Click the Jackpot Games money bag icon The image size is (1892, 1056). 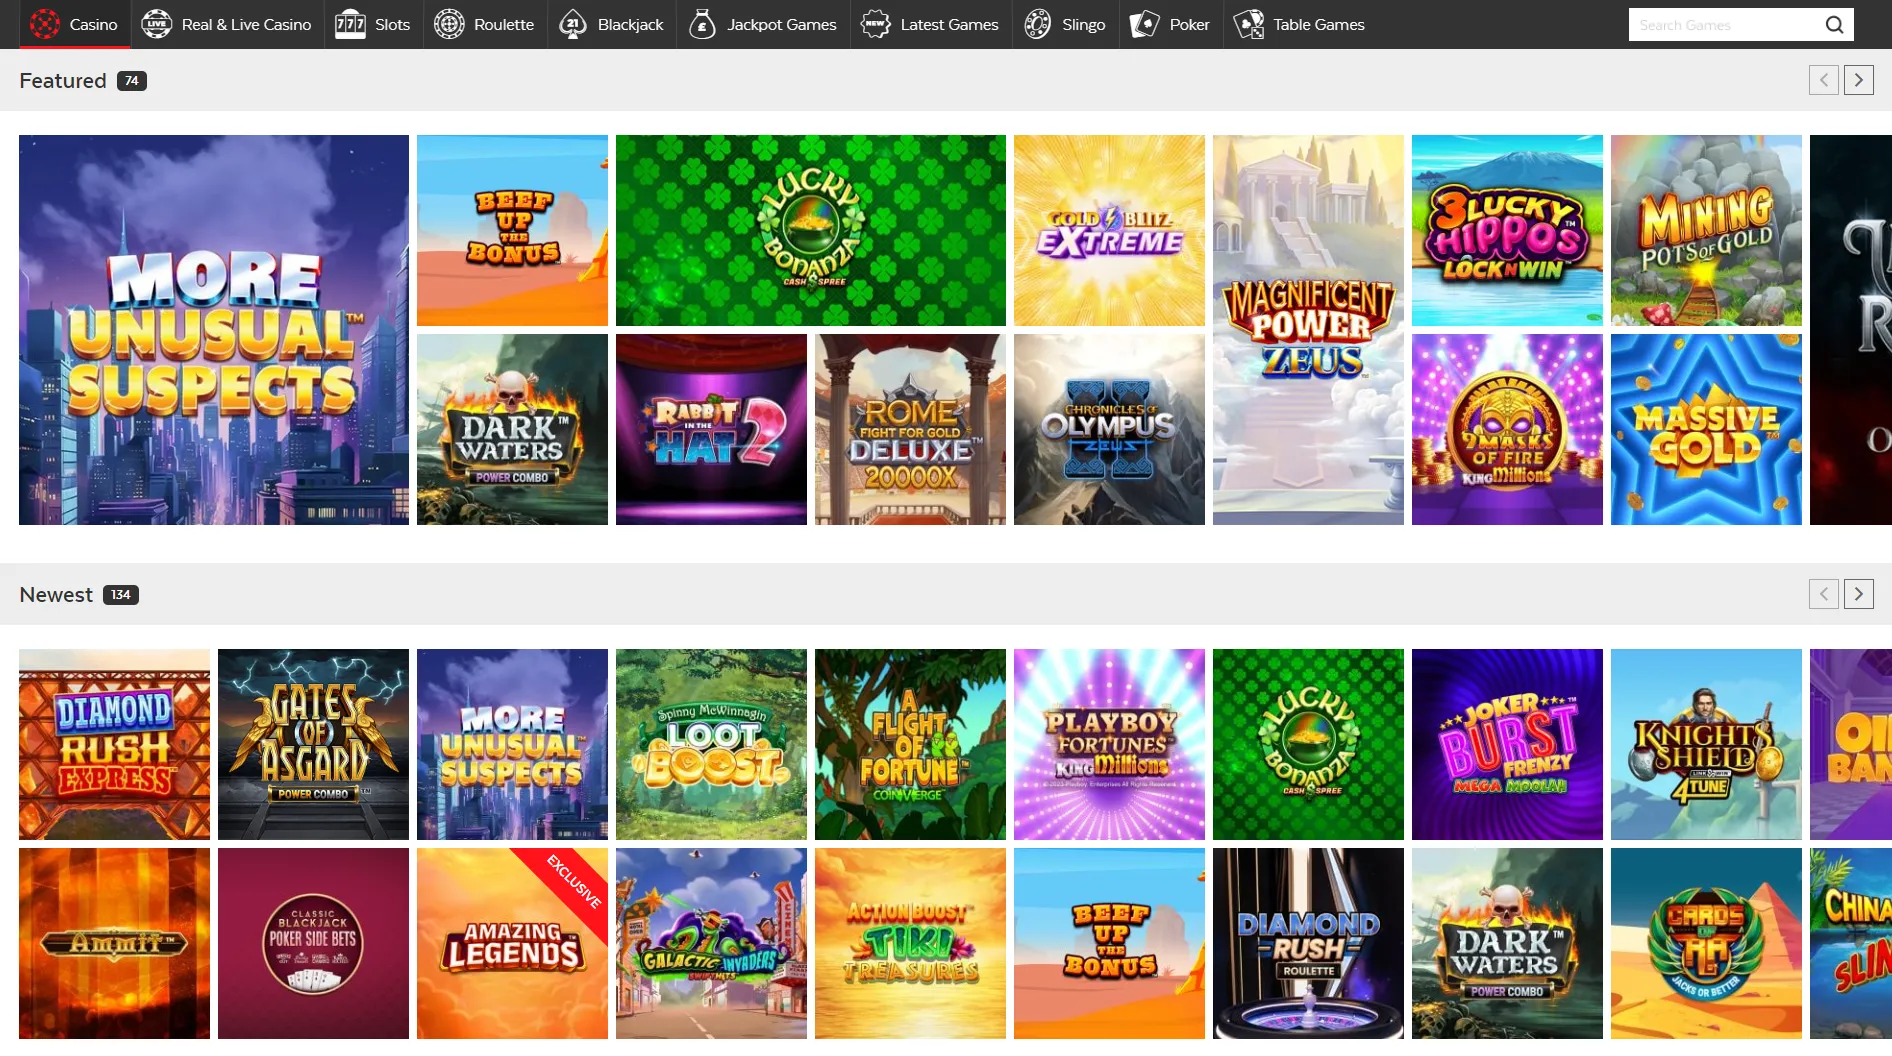pos(700,24)
